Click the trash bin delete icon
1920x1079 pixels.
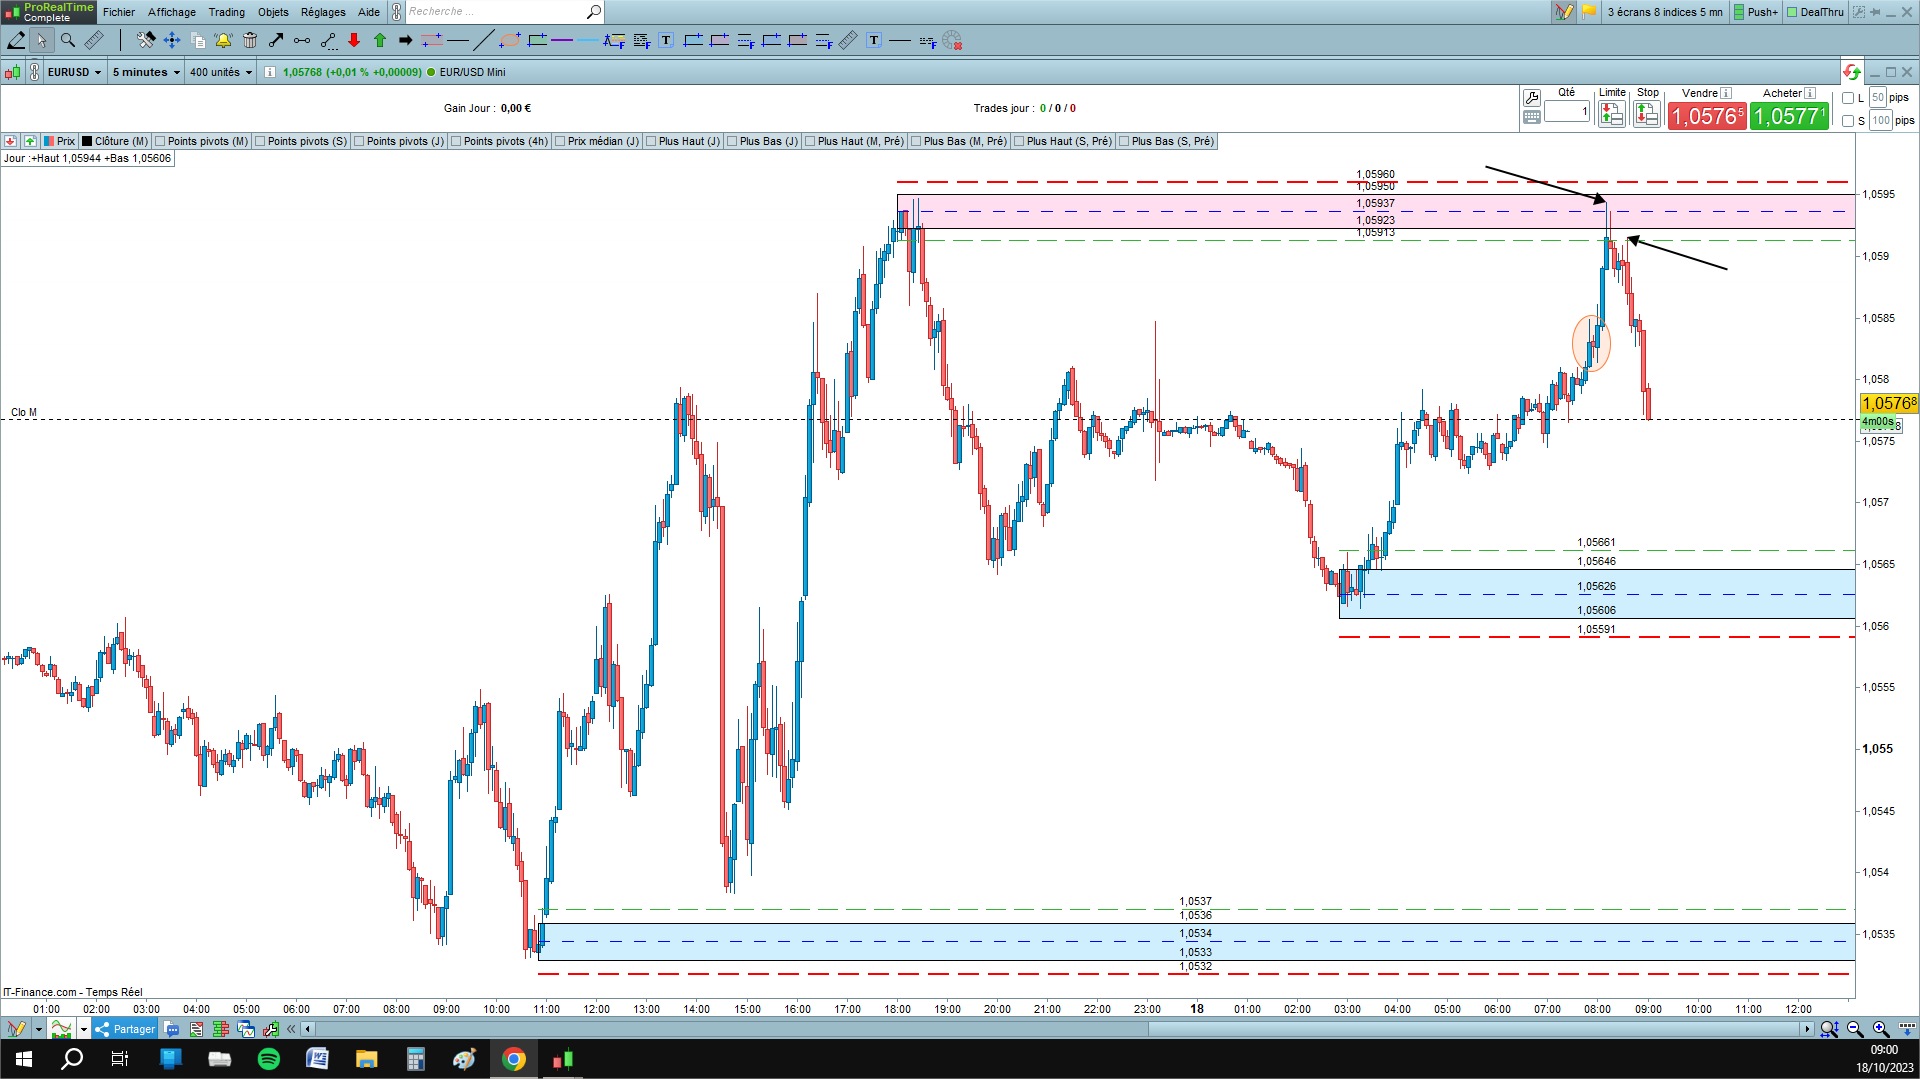click(x=250, y=41)
